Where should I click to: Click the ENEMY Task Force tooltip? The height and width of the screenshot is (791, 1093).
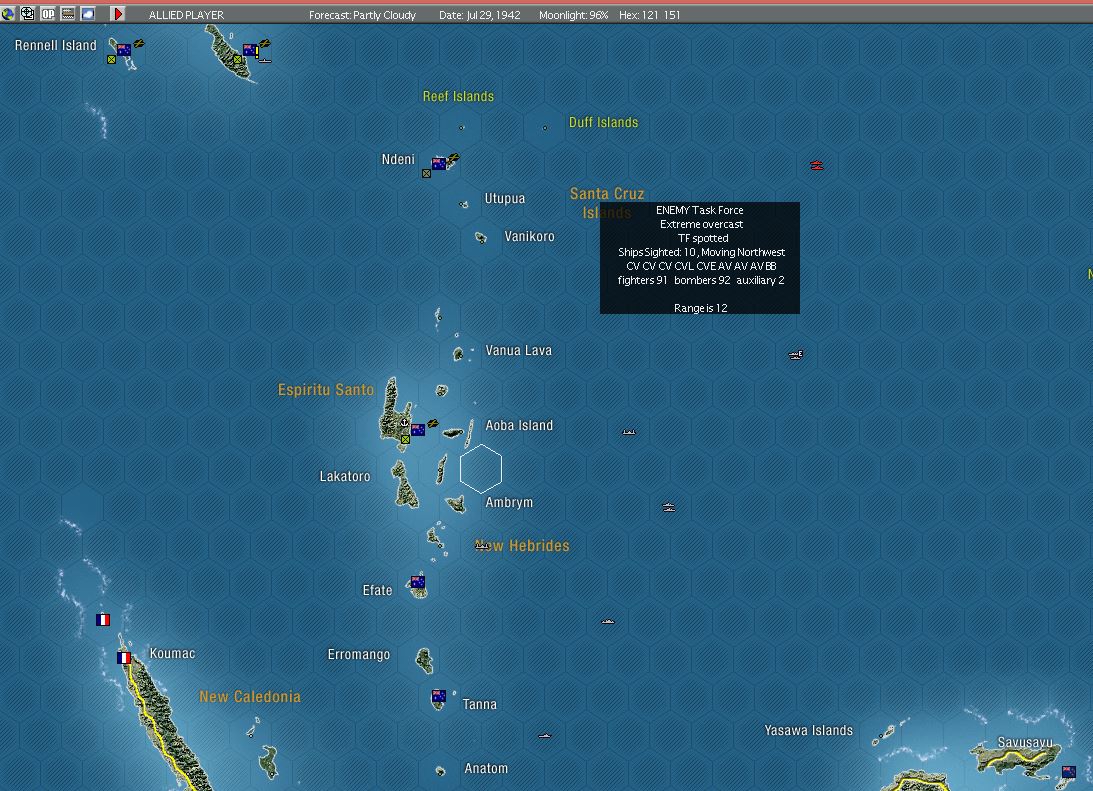pos(700,258)
